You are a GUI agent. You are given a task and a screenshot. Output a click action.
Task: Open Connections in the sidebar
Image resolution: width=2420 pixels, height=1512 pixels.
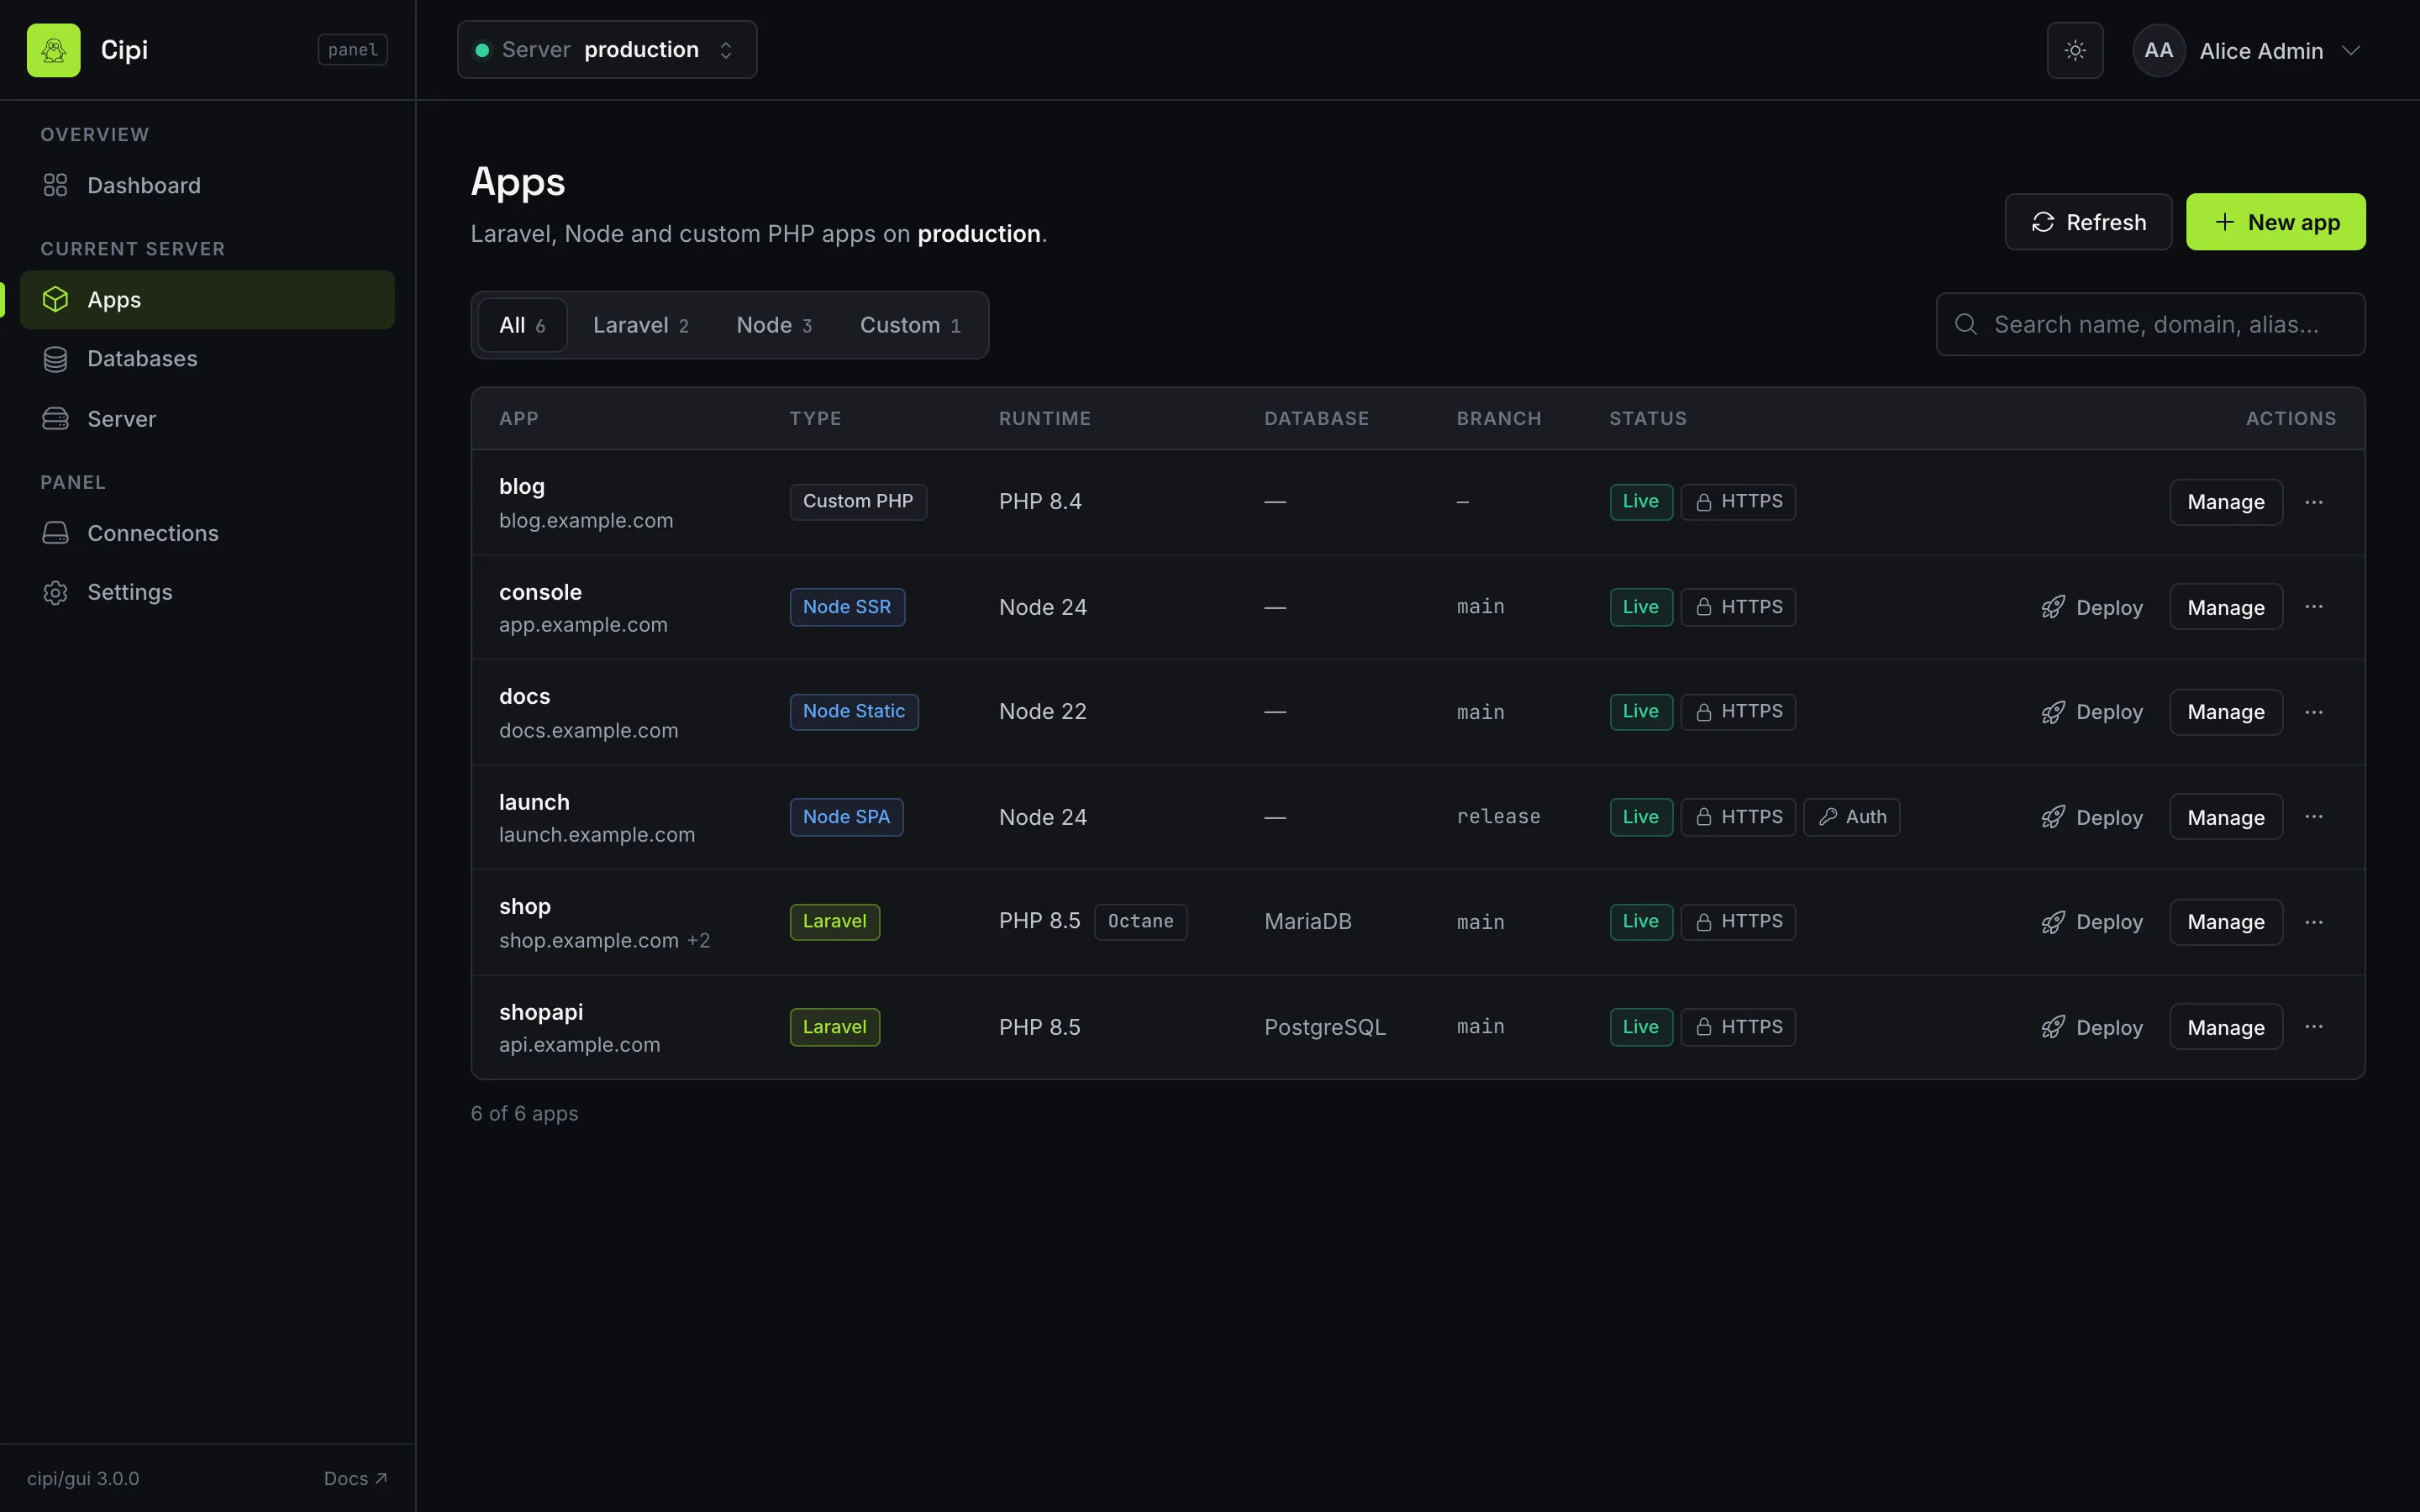(207, 534)
